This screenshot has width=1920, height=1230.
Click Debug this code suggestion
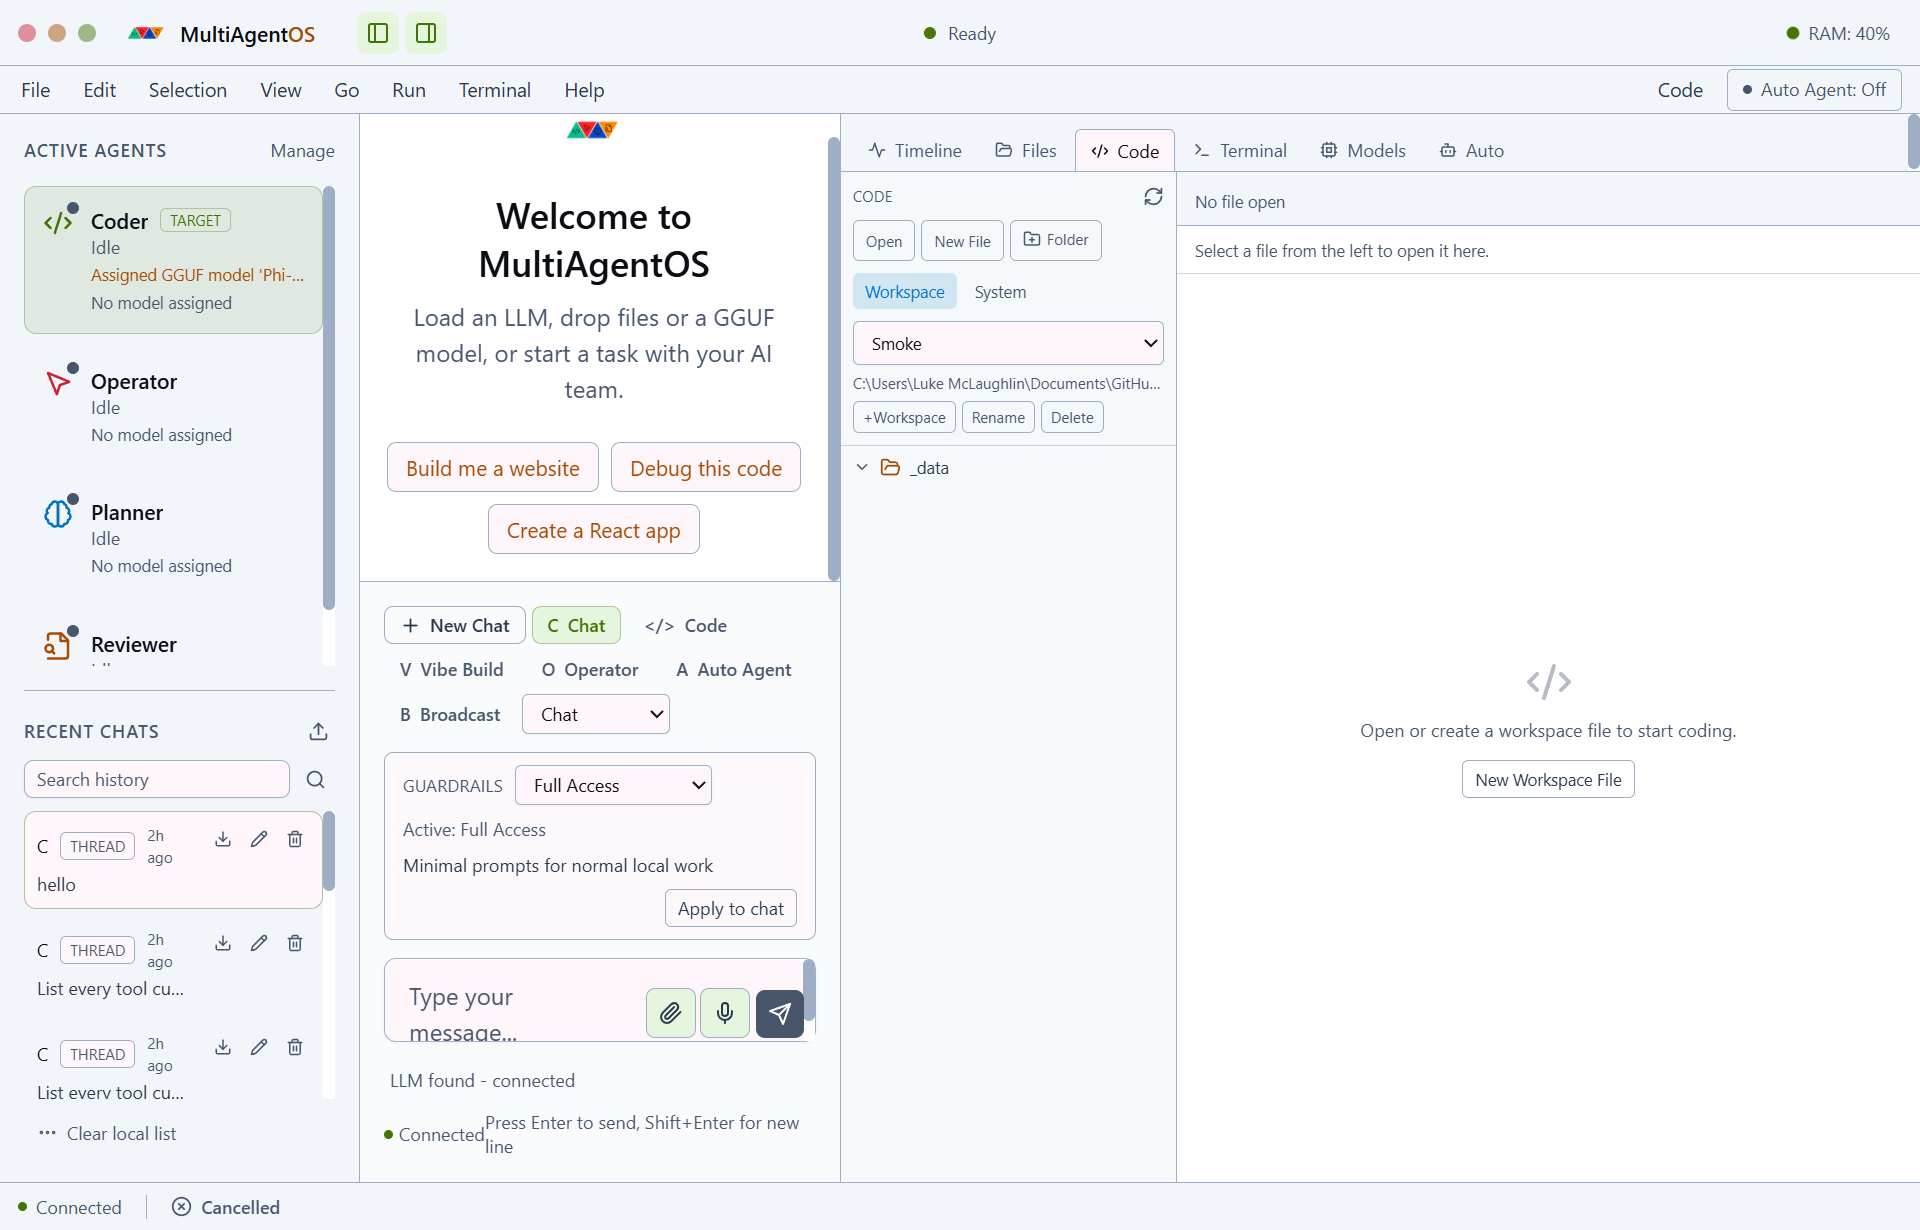(x=706, y=468)
